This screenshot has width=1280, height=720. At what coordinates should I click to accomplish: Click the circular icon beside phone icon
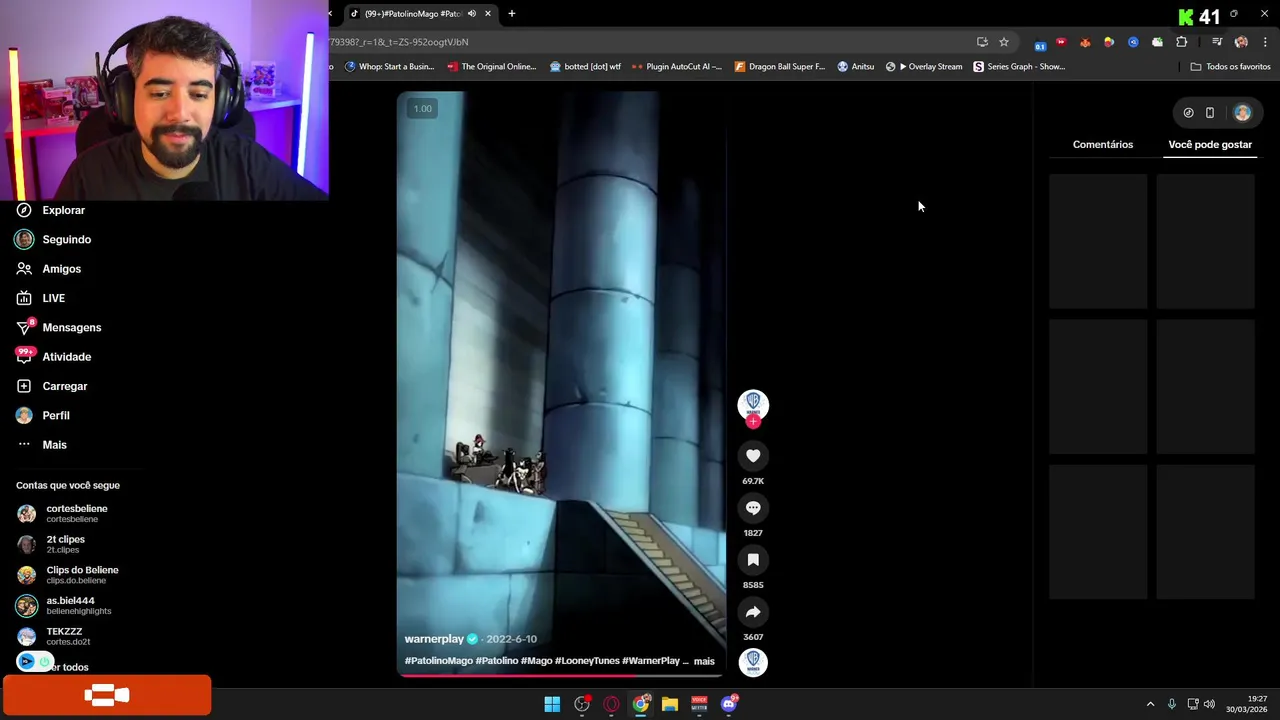1188,113
